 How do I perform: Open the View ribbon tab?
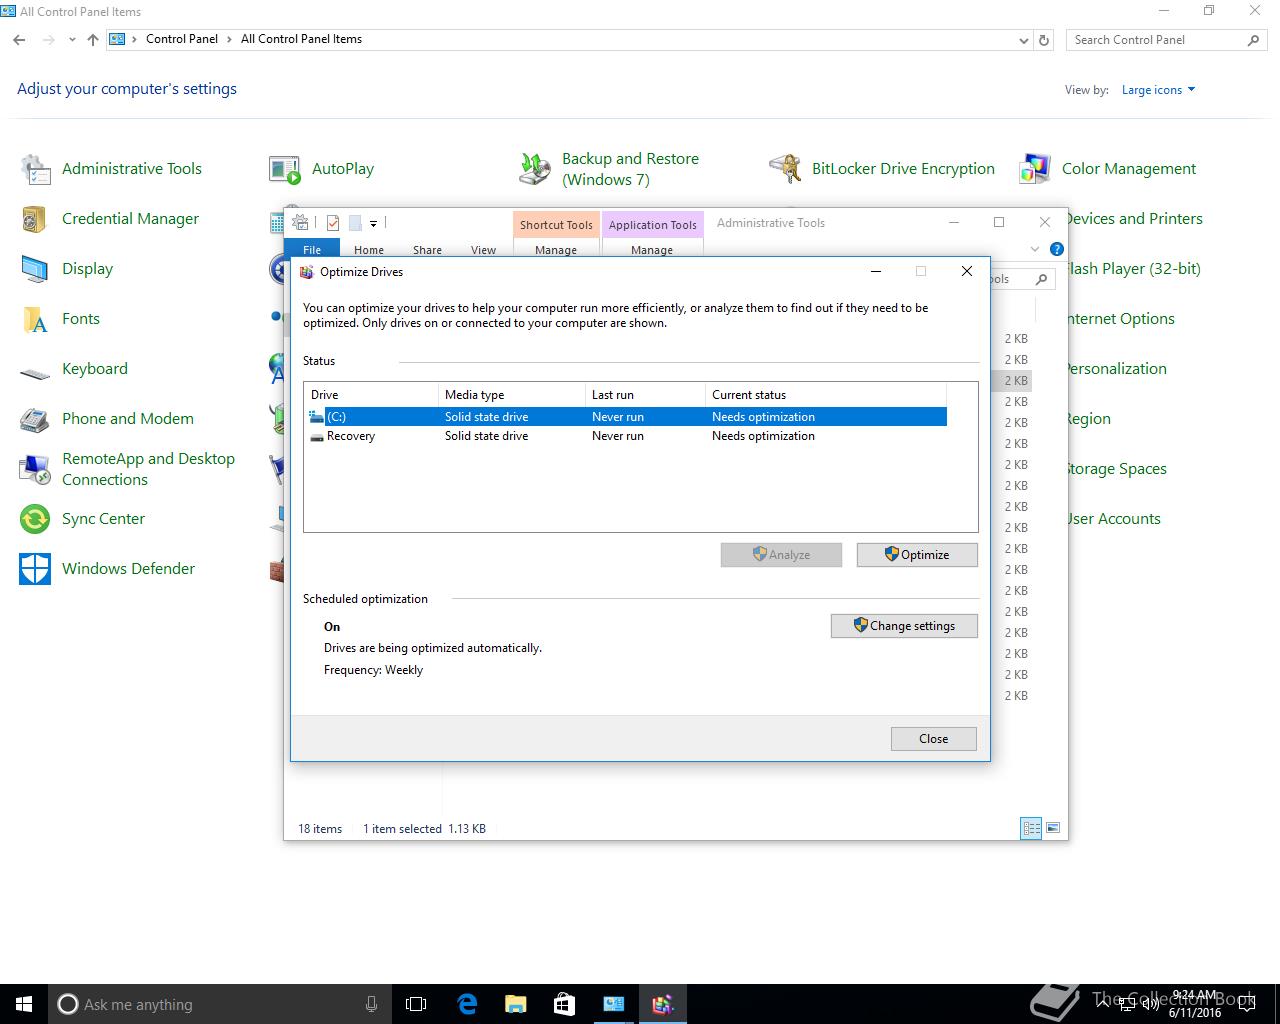(483, 249)
